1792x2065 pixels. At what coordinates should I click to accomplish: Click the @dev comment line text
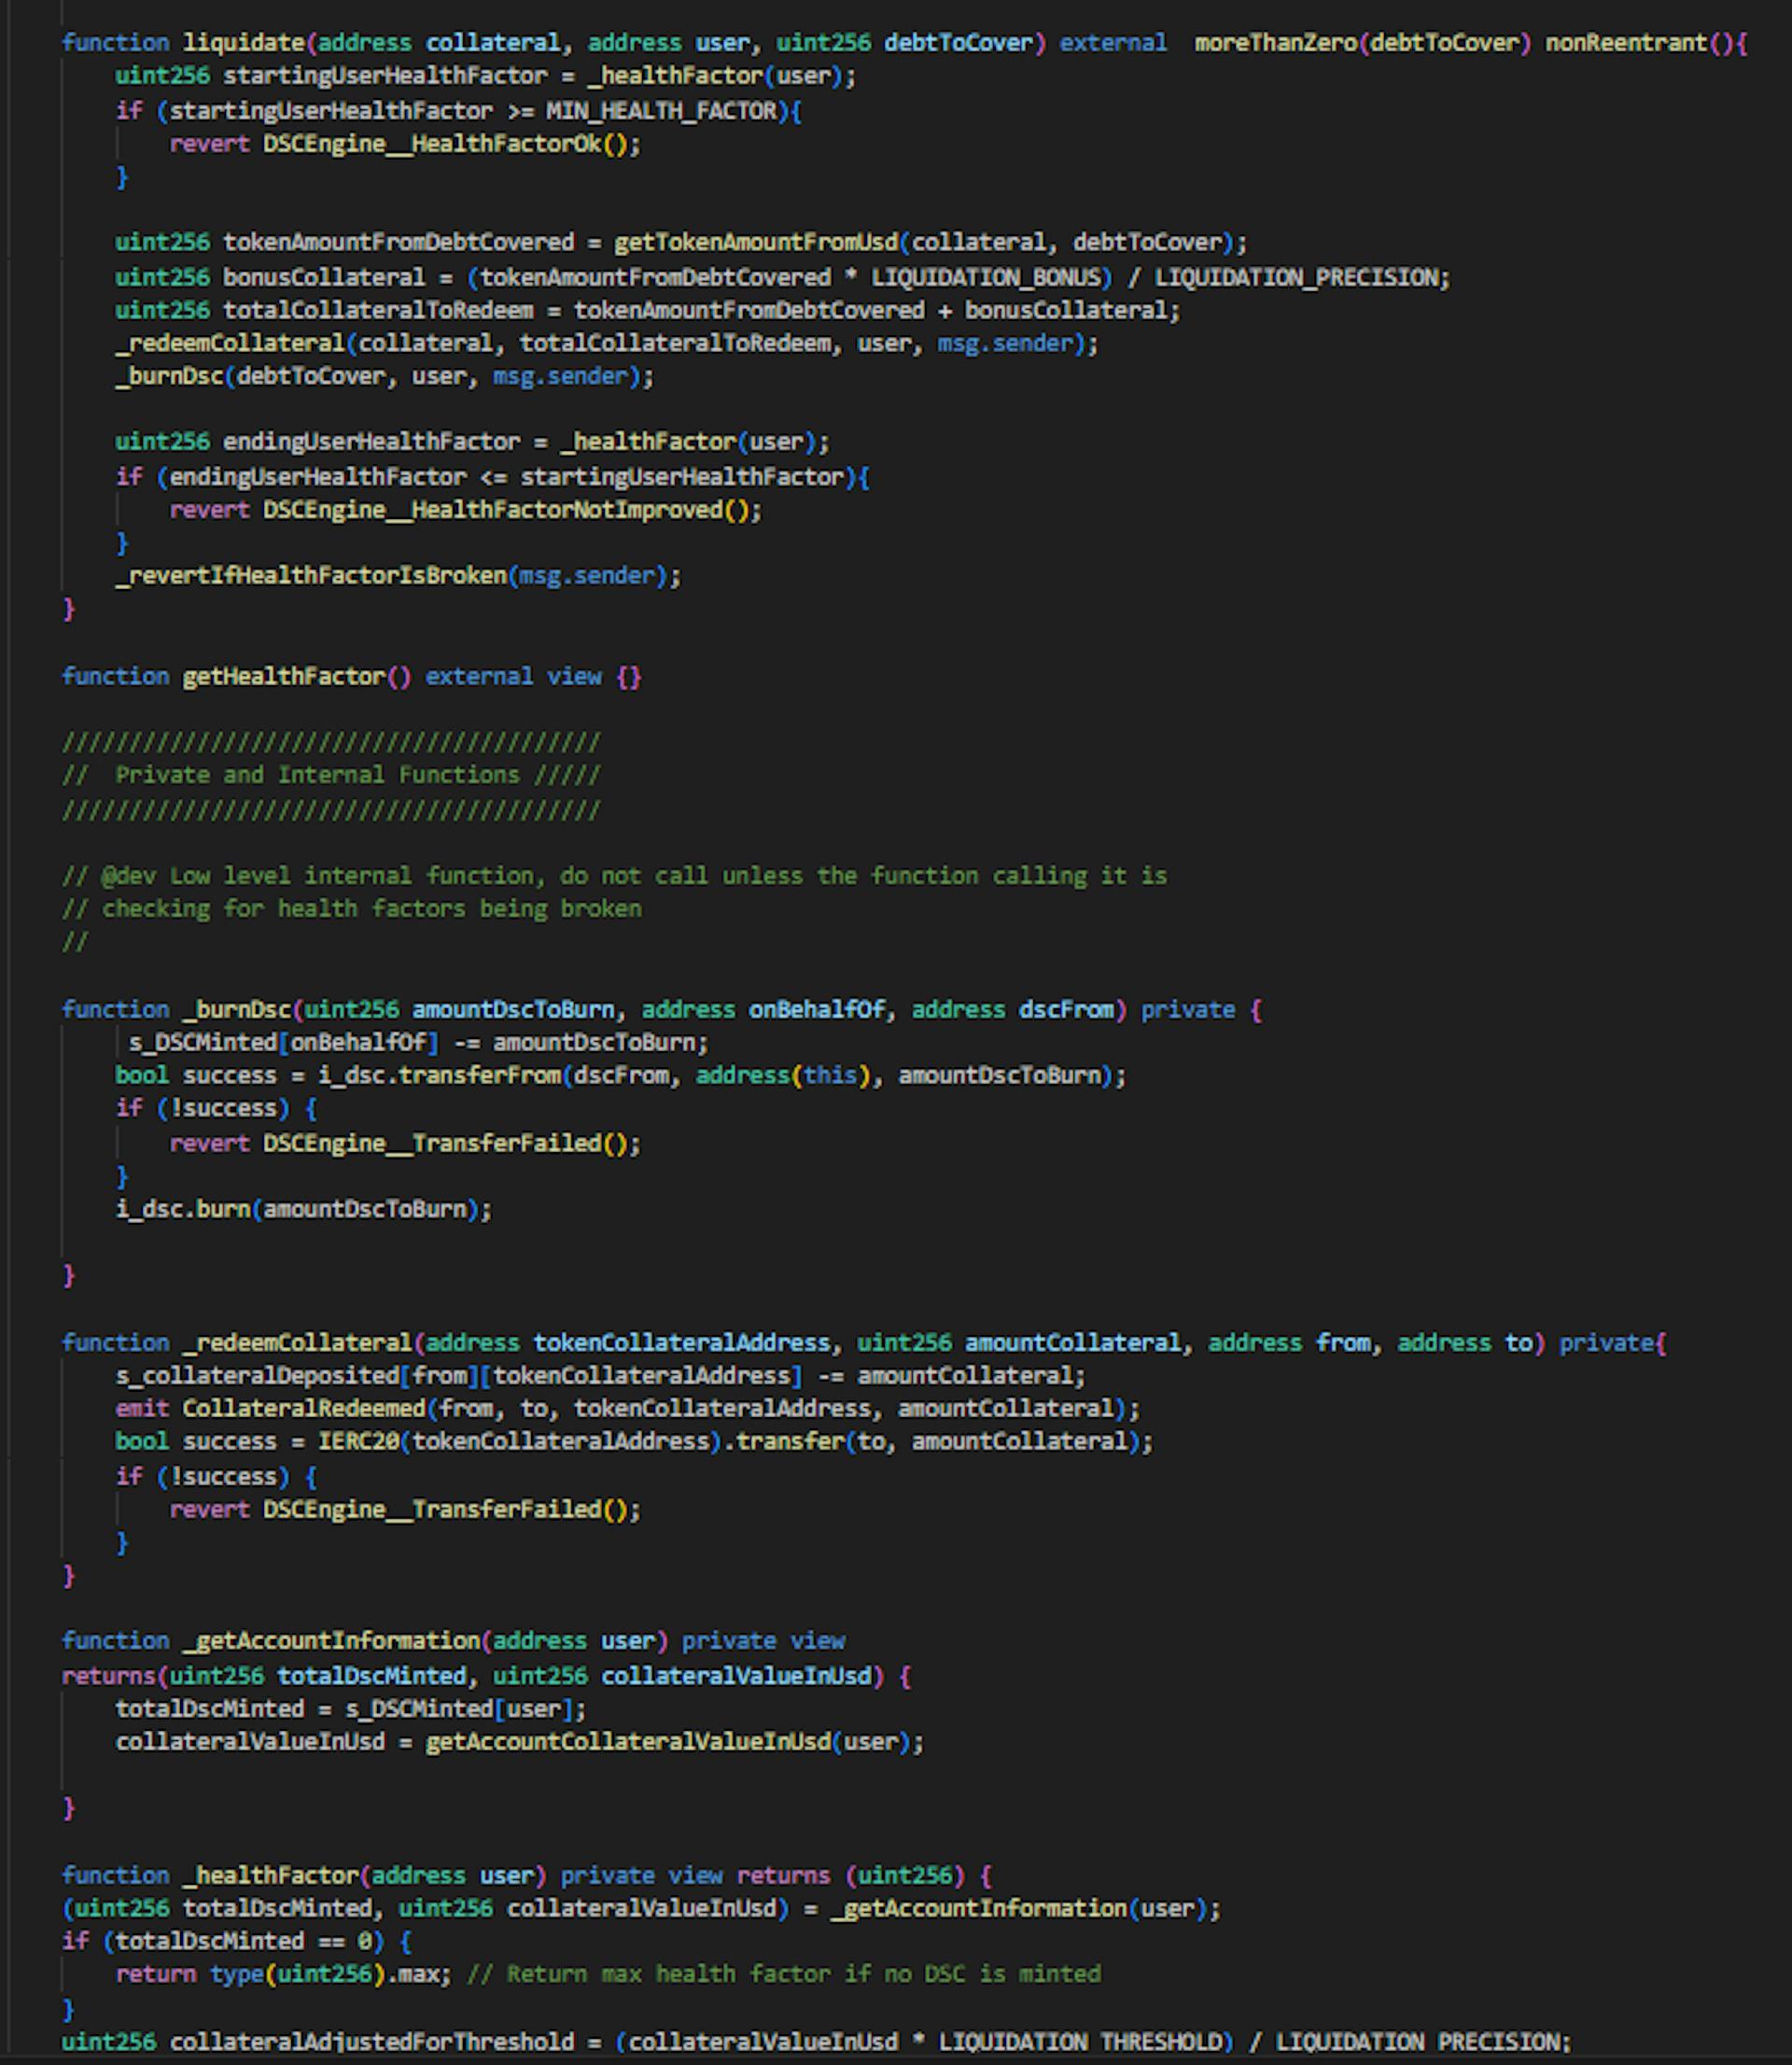[x=615, y=876]
